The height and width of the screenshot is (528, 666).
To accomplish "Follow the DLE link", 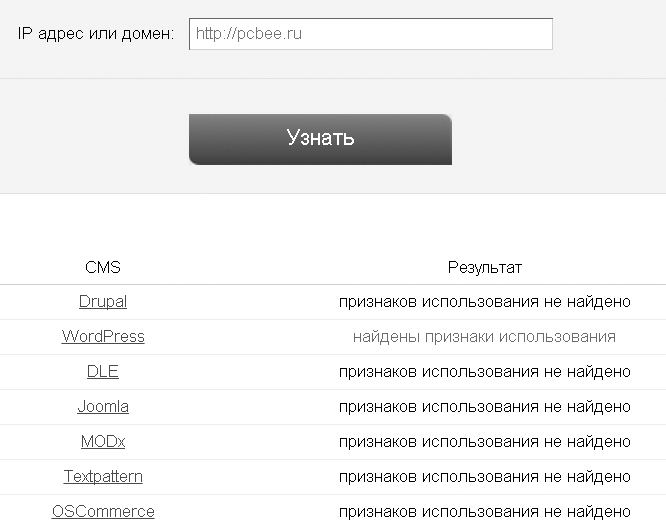I will [x=103, y=372].
